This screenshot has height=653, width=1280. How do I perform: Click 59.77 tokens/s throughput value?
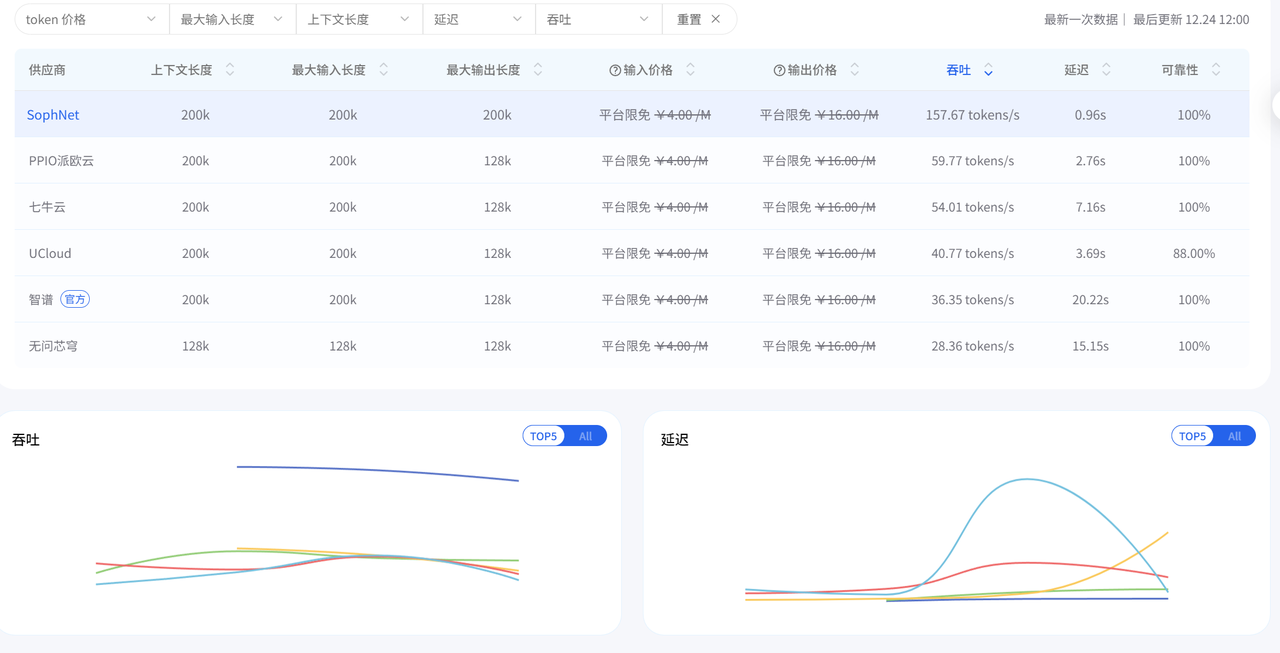pyautogui.click(x=973, y=161)
